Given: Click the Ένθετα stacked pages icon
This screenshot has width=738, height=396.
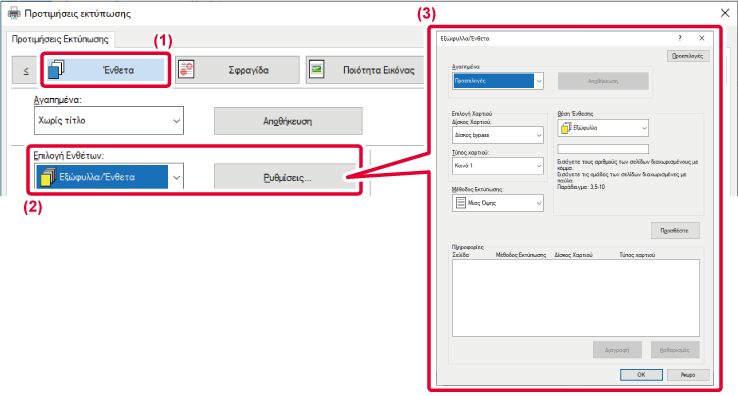Looking at the screenshot, I should [x=56, y=69].
